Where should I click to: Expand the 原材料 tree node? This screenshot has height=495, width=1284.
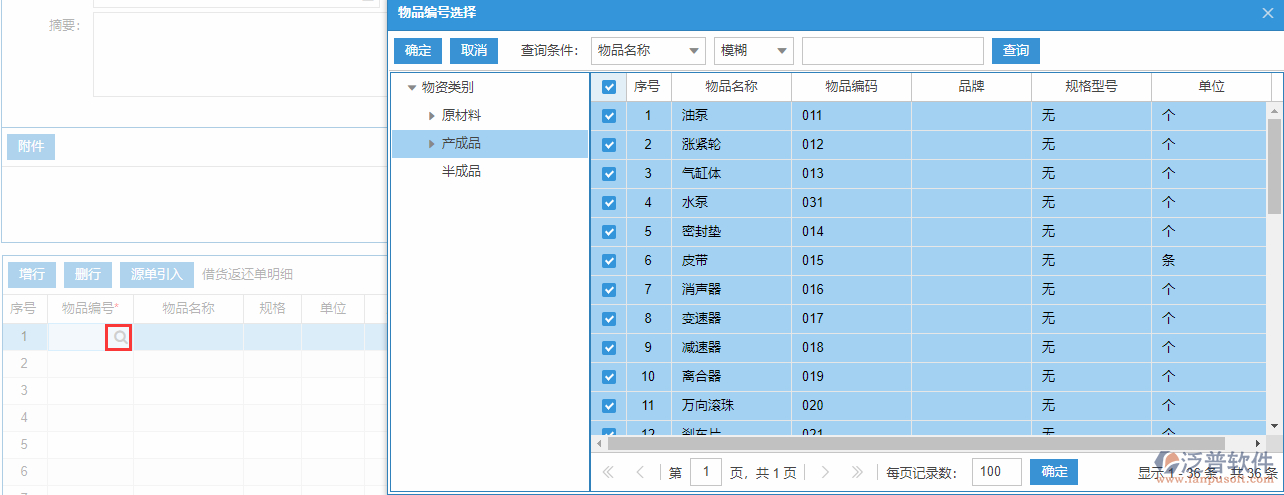pos(431,116)
